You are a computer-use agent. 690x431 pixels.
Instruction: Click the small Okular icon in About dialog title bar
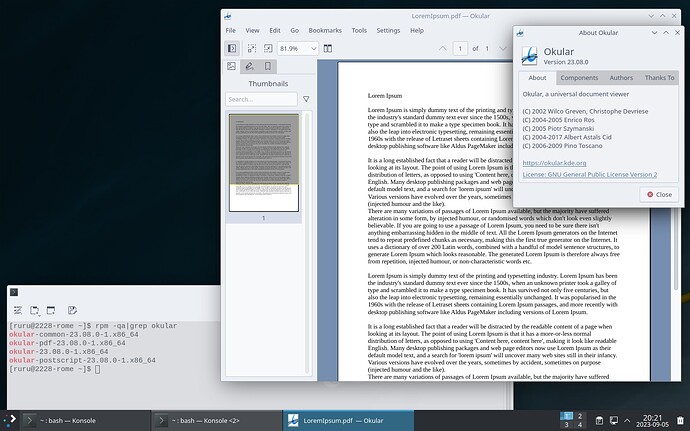520,33
